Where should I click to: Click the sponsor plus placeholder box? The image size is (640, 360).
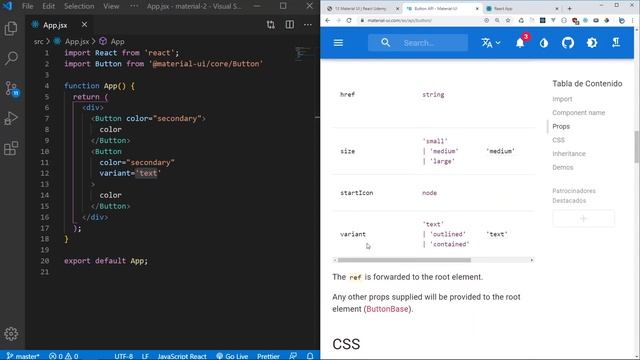click(x=583, y=219)
